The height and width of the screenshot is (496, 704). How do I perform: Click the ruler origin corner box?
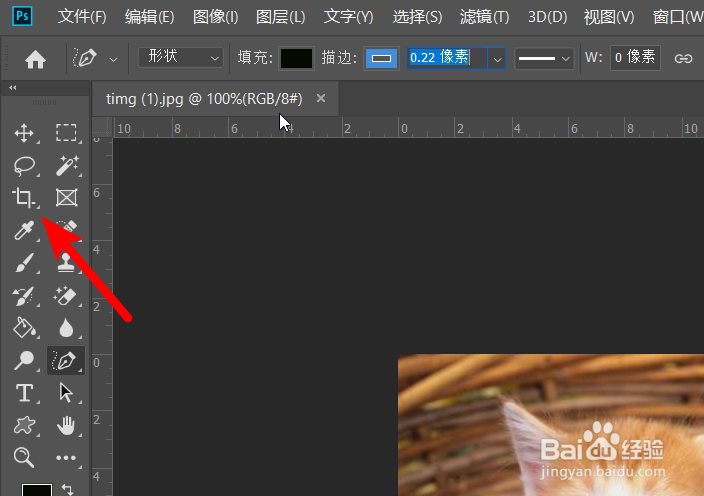tap(102, 127)
